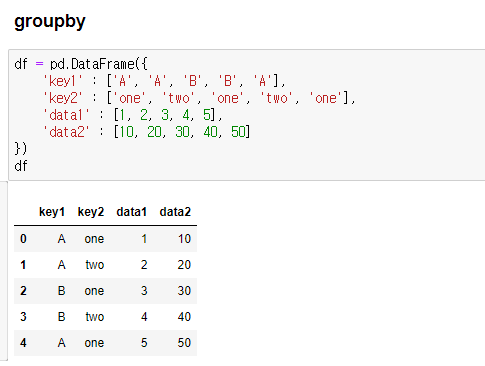Select the data1 column header

click(x=131, y=212)
